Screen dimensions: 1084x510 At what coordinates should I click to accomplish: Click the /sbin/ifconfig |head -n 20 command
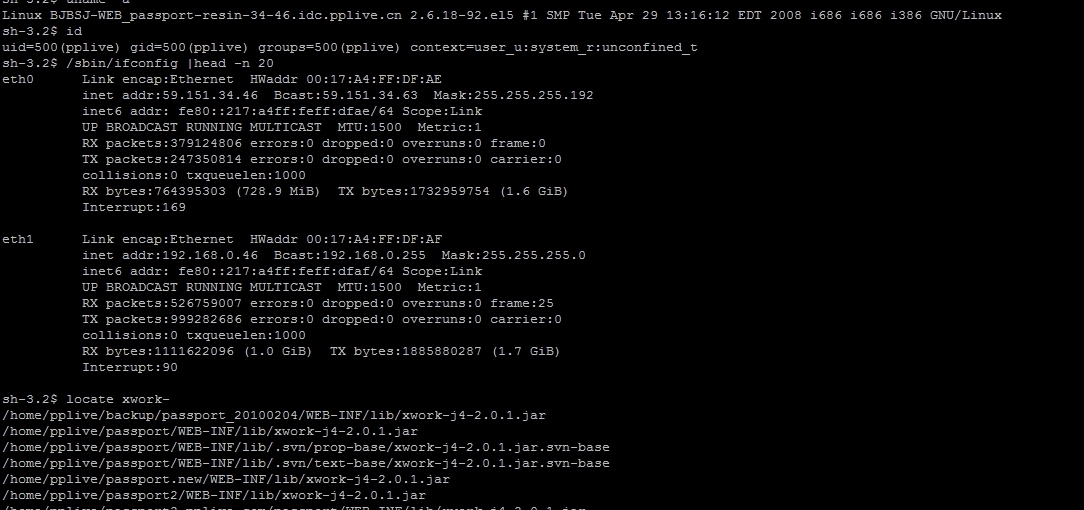[169, 63]
